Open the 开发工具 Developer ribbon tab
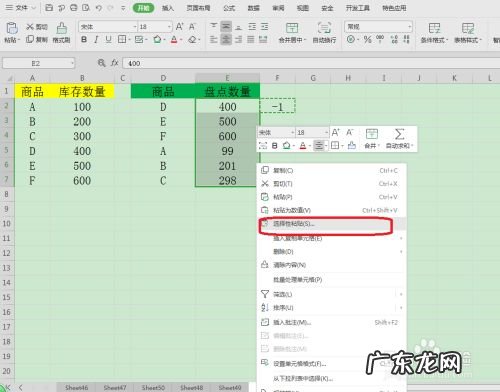The image size is (500, 392). point(357,8)
